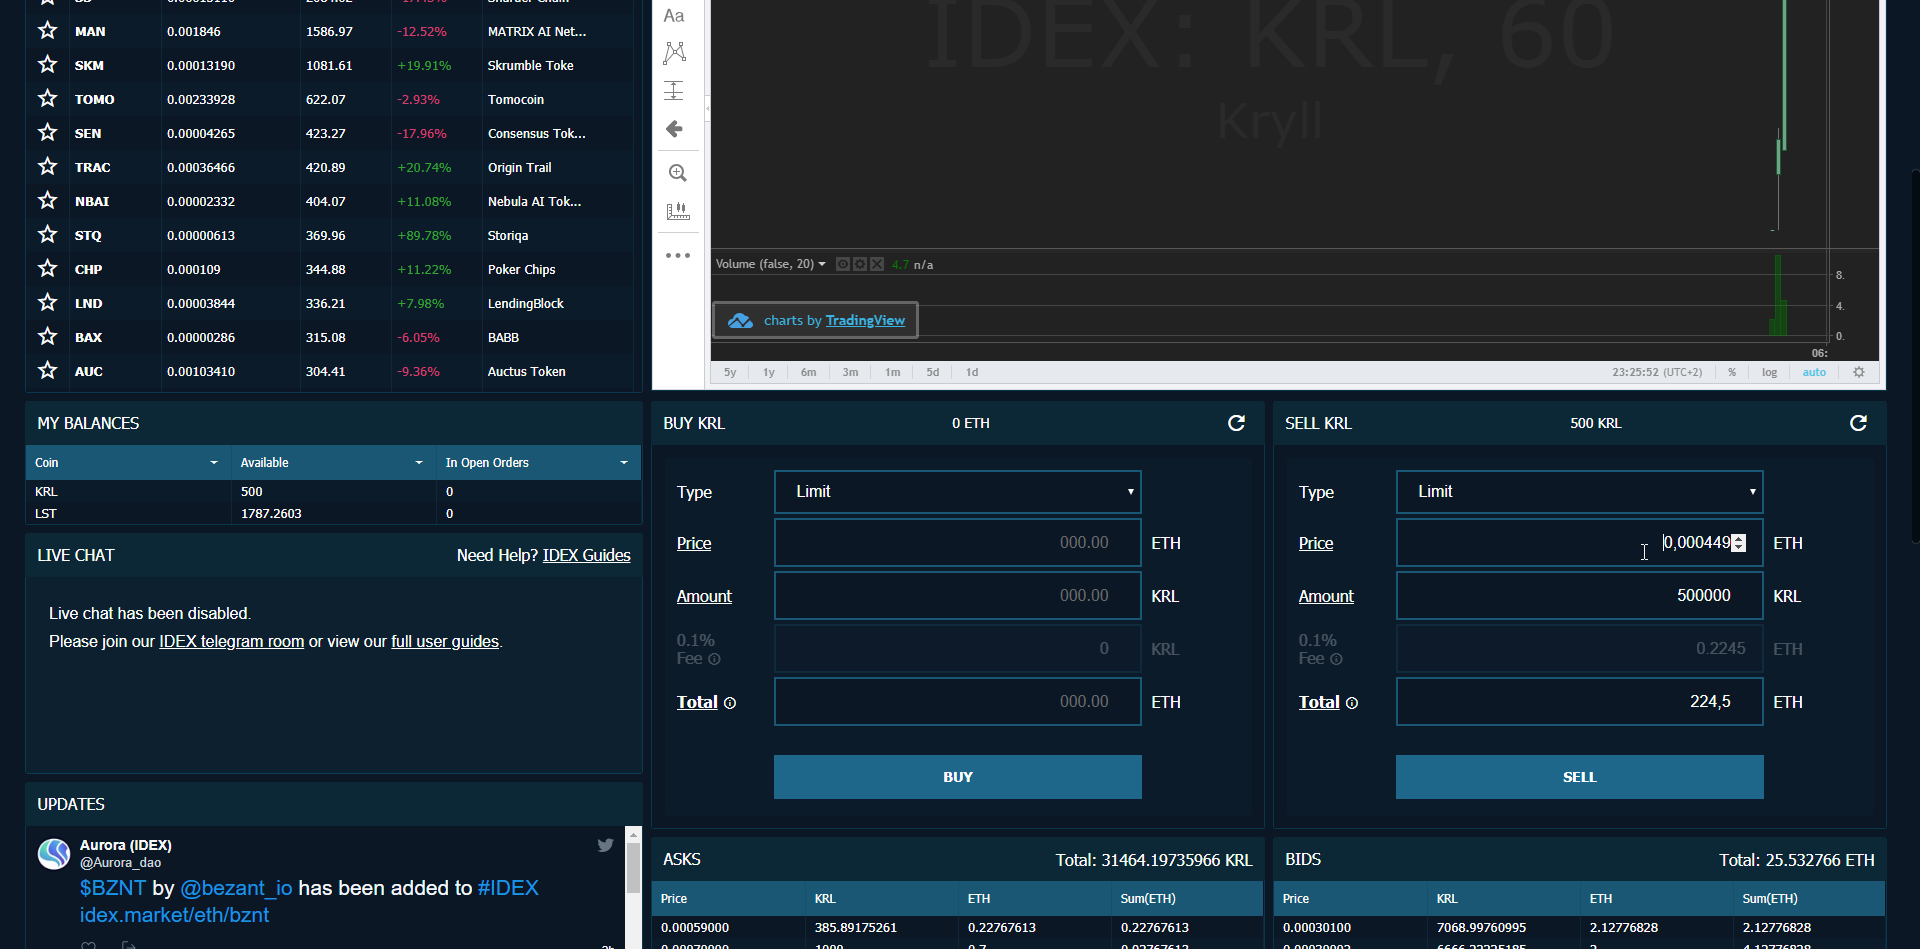Screen dimensions: 1920x949
Task: Toggle log scale on the chart
Action: [1769, 372]
